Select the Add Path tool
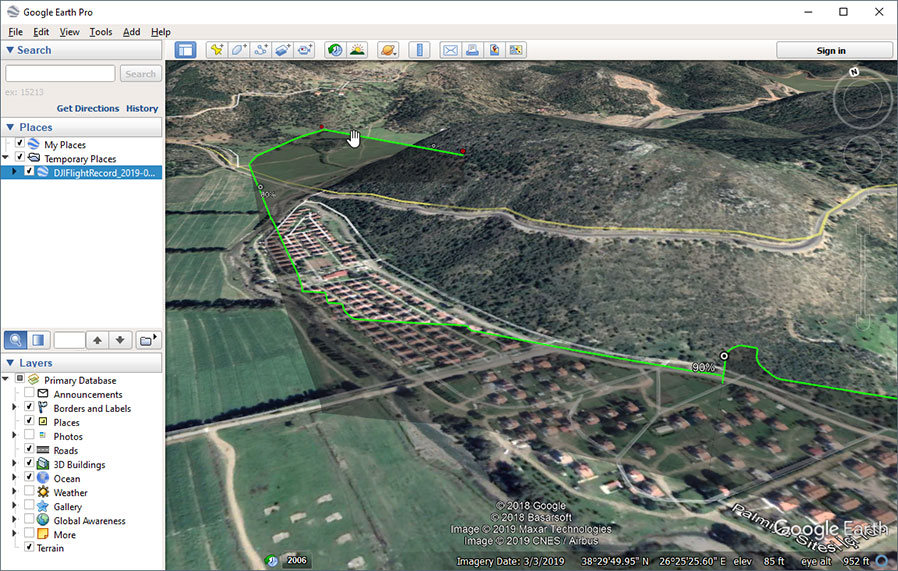898x571 pixels. click(x=261, y=50)
